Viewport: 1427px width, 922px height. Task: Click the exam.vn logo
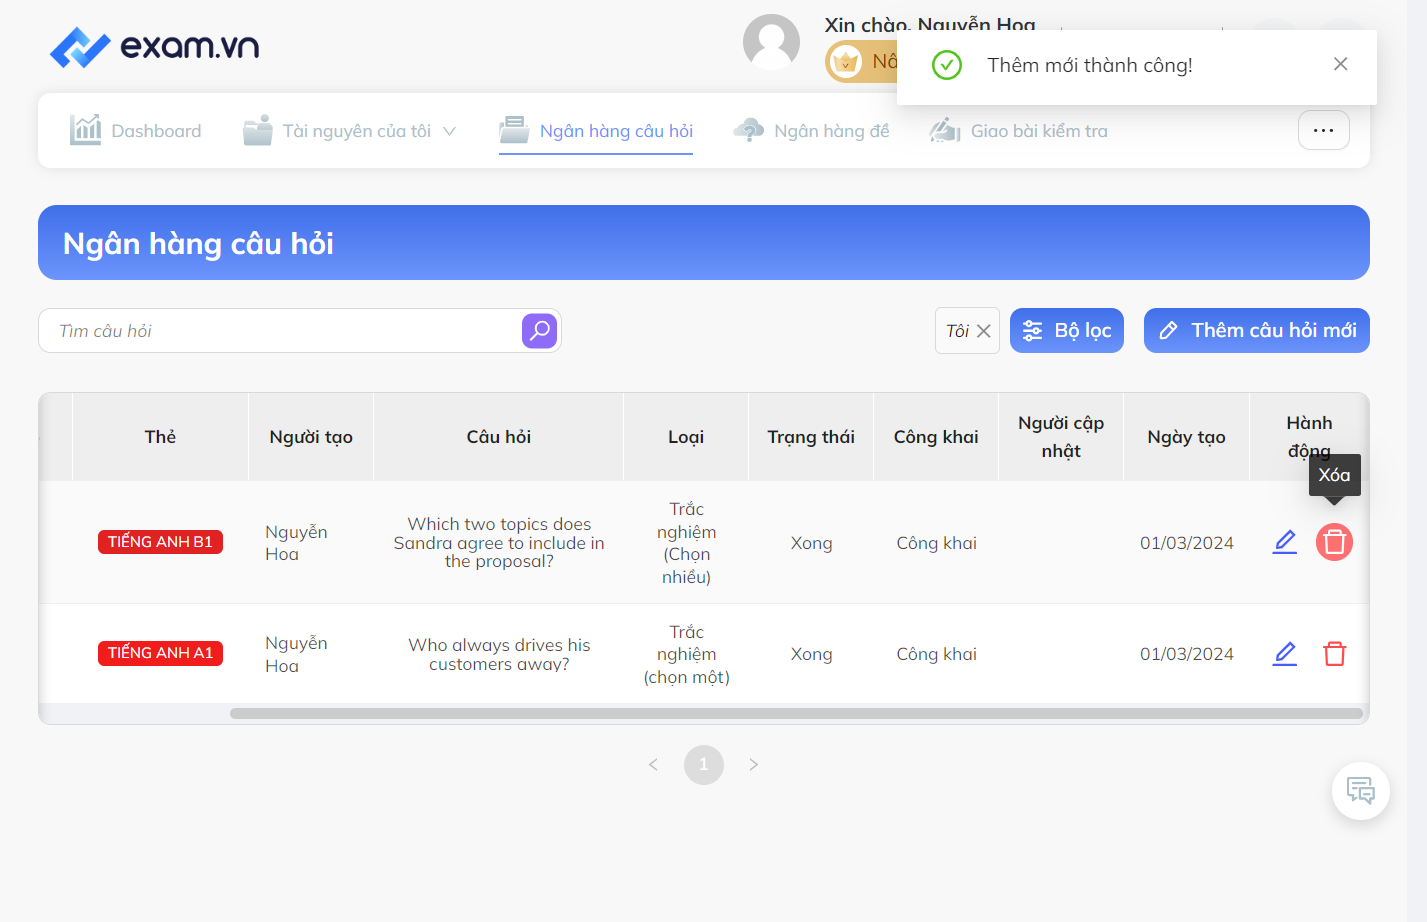(x=155, y=47)
